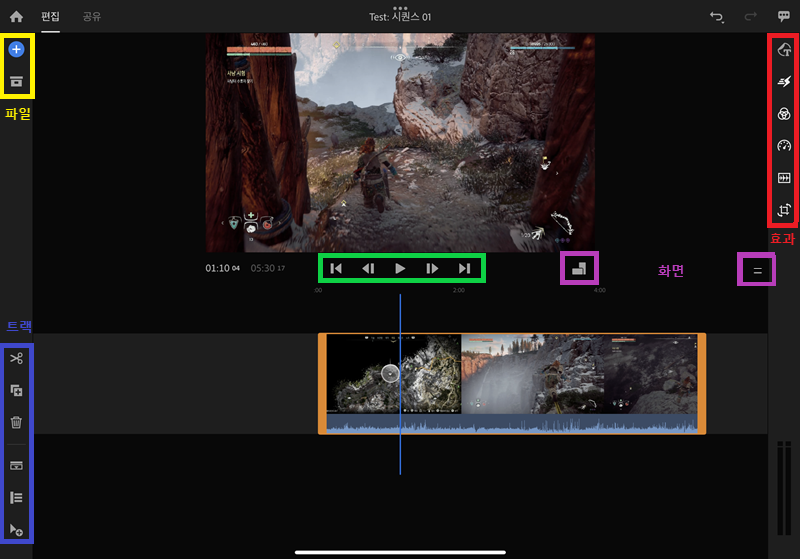
Task: Redo the last undone action
Action: click(751, 17)
